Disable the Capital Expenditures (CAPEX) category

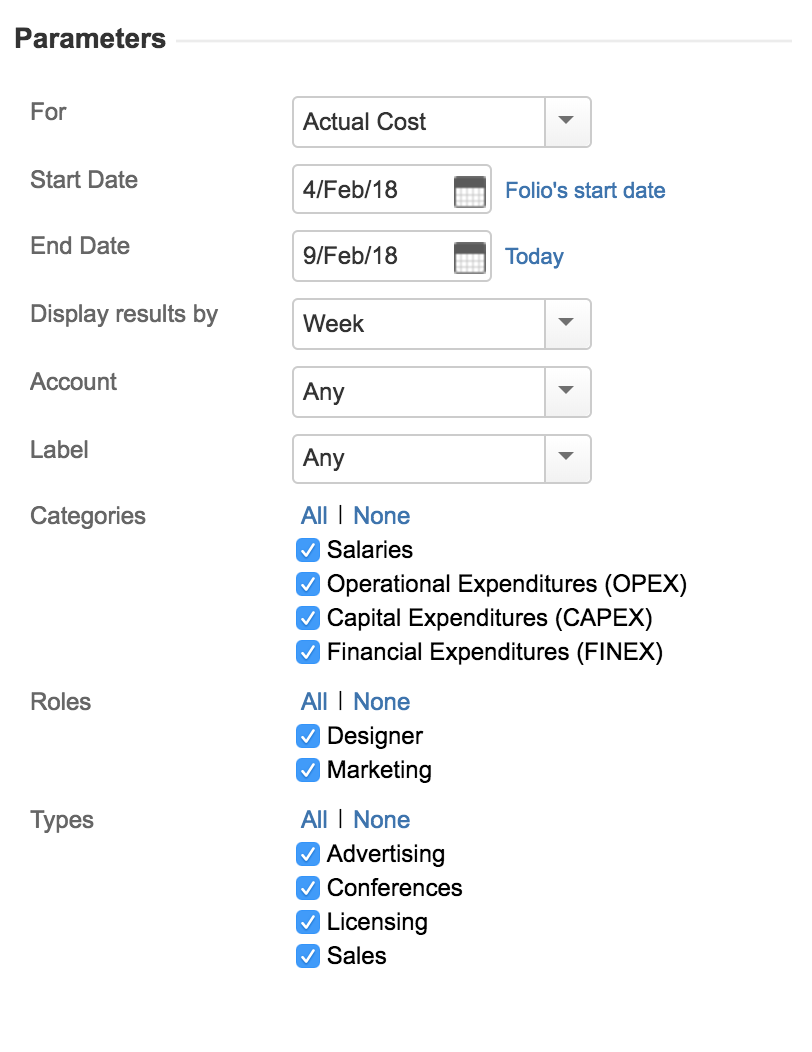308,618
